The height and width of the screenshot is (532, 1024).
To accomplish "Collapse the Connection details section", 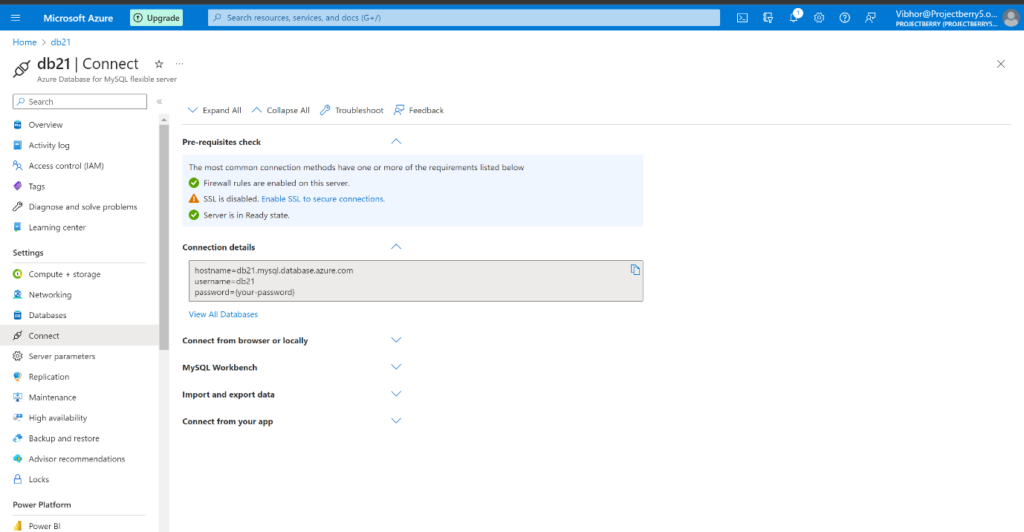I will coord(396,247).
